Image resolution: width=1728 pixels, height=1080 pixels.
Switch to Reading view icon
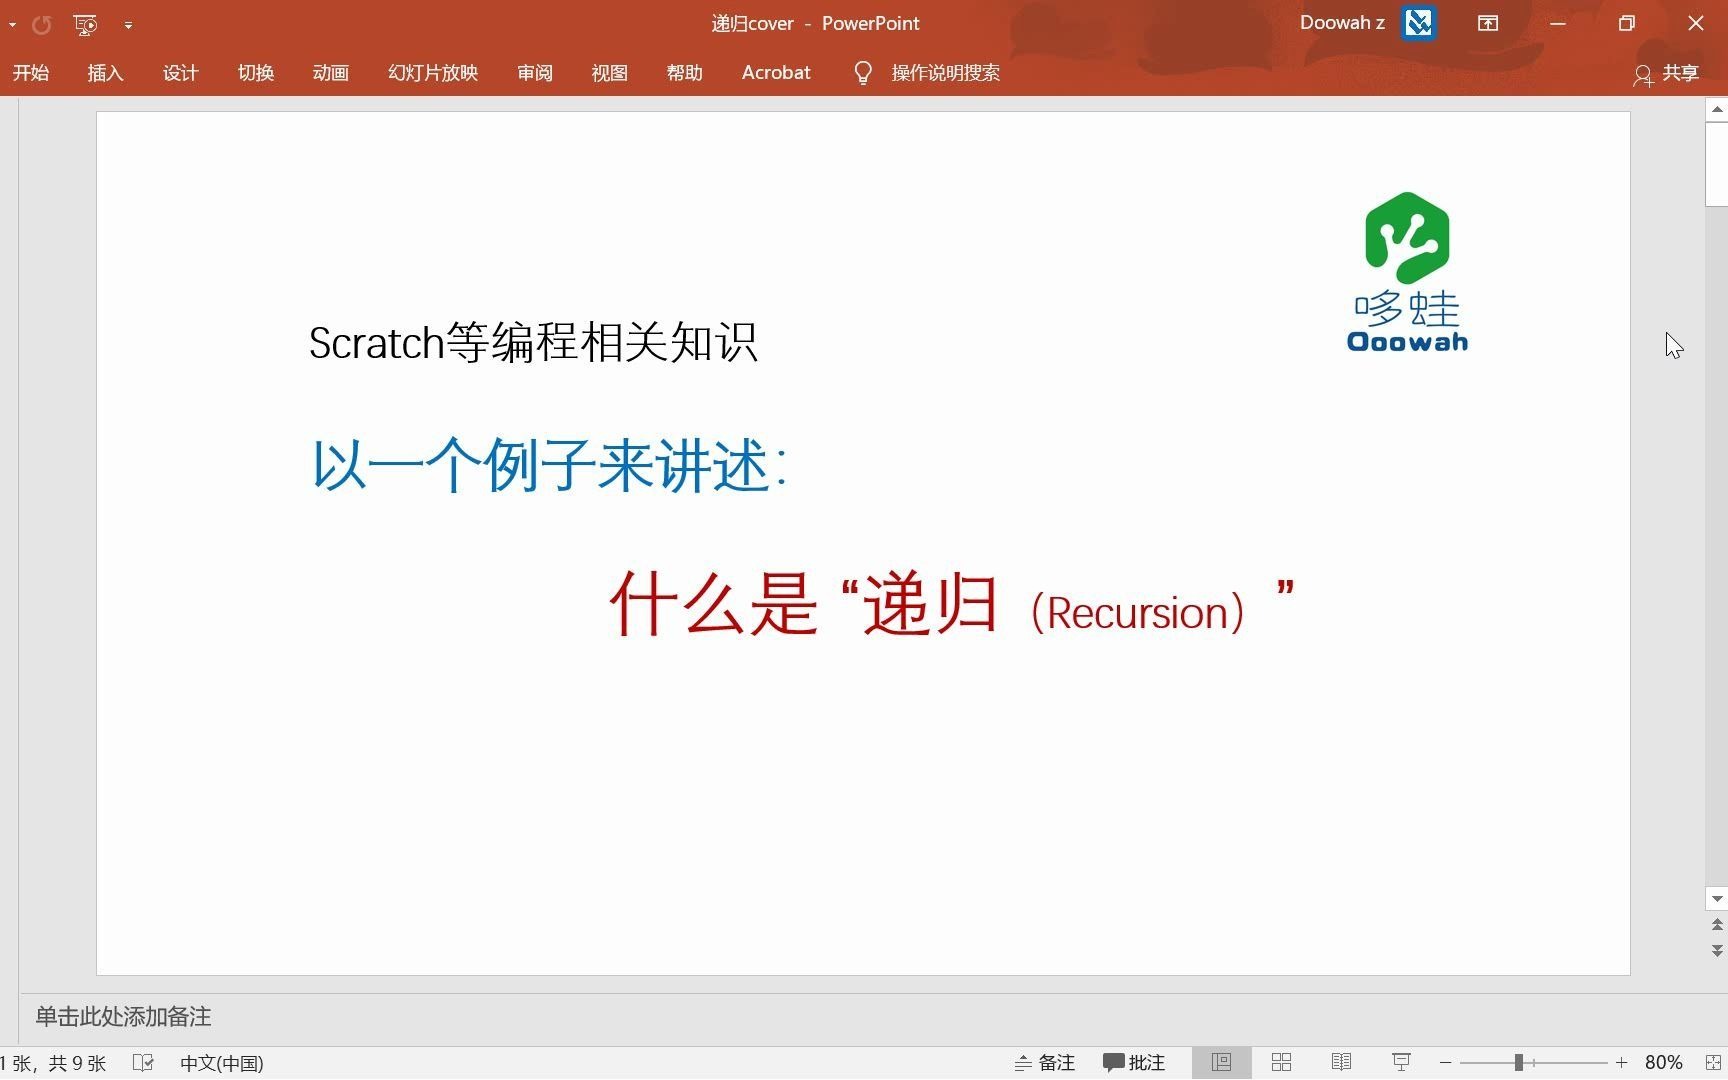(1341, 1063)
